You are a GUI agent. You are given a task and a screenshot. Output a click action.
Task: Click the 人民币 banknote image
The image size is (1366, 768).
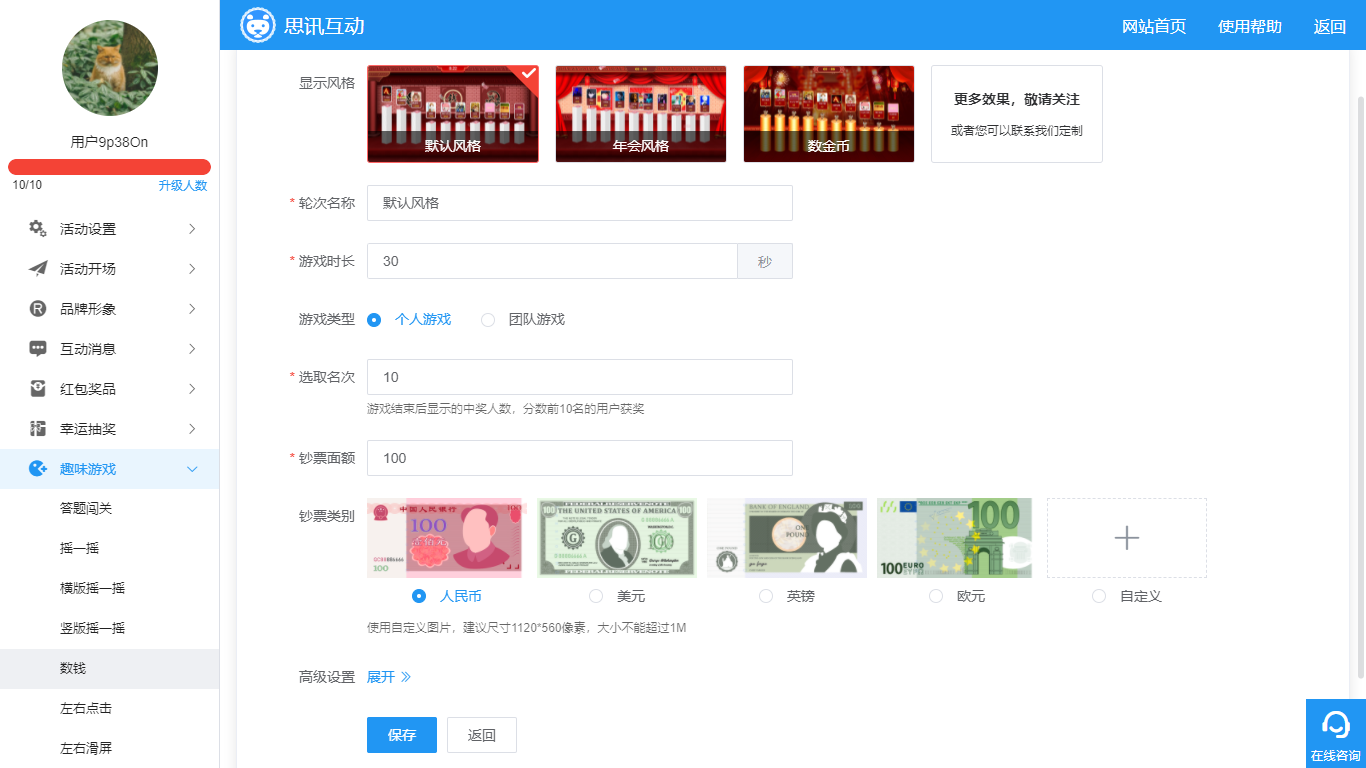click(447, 538)
